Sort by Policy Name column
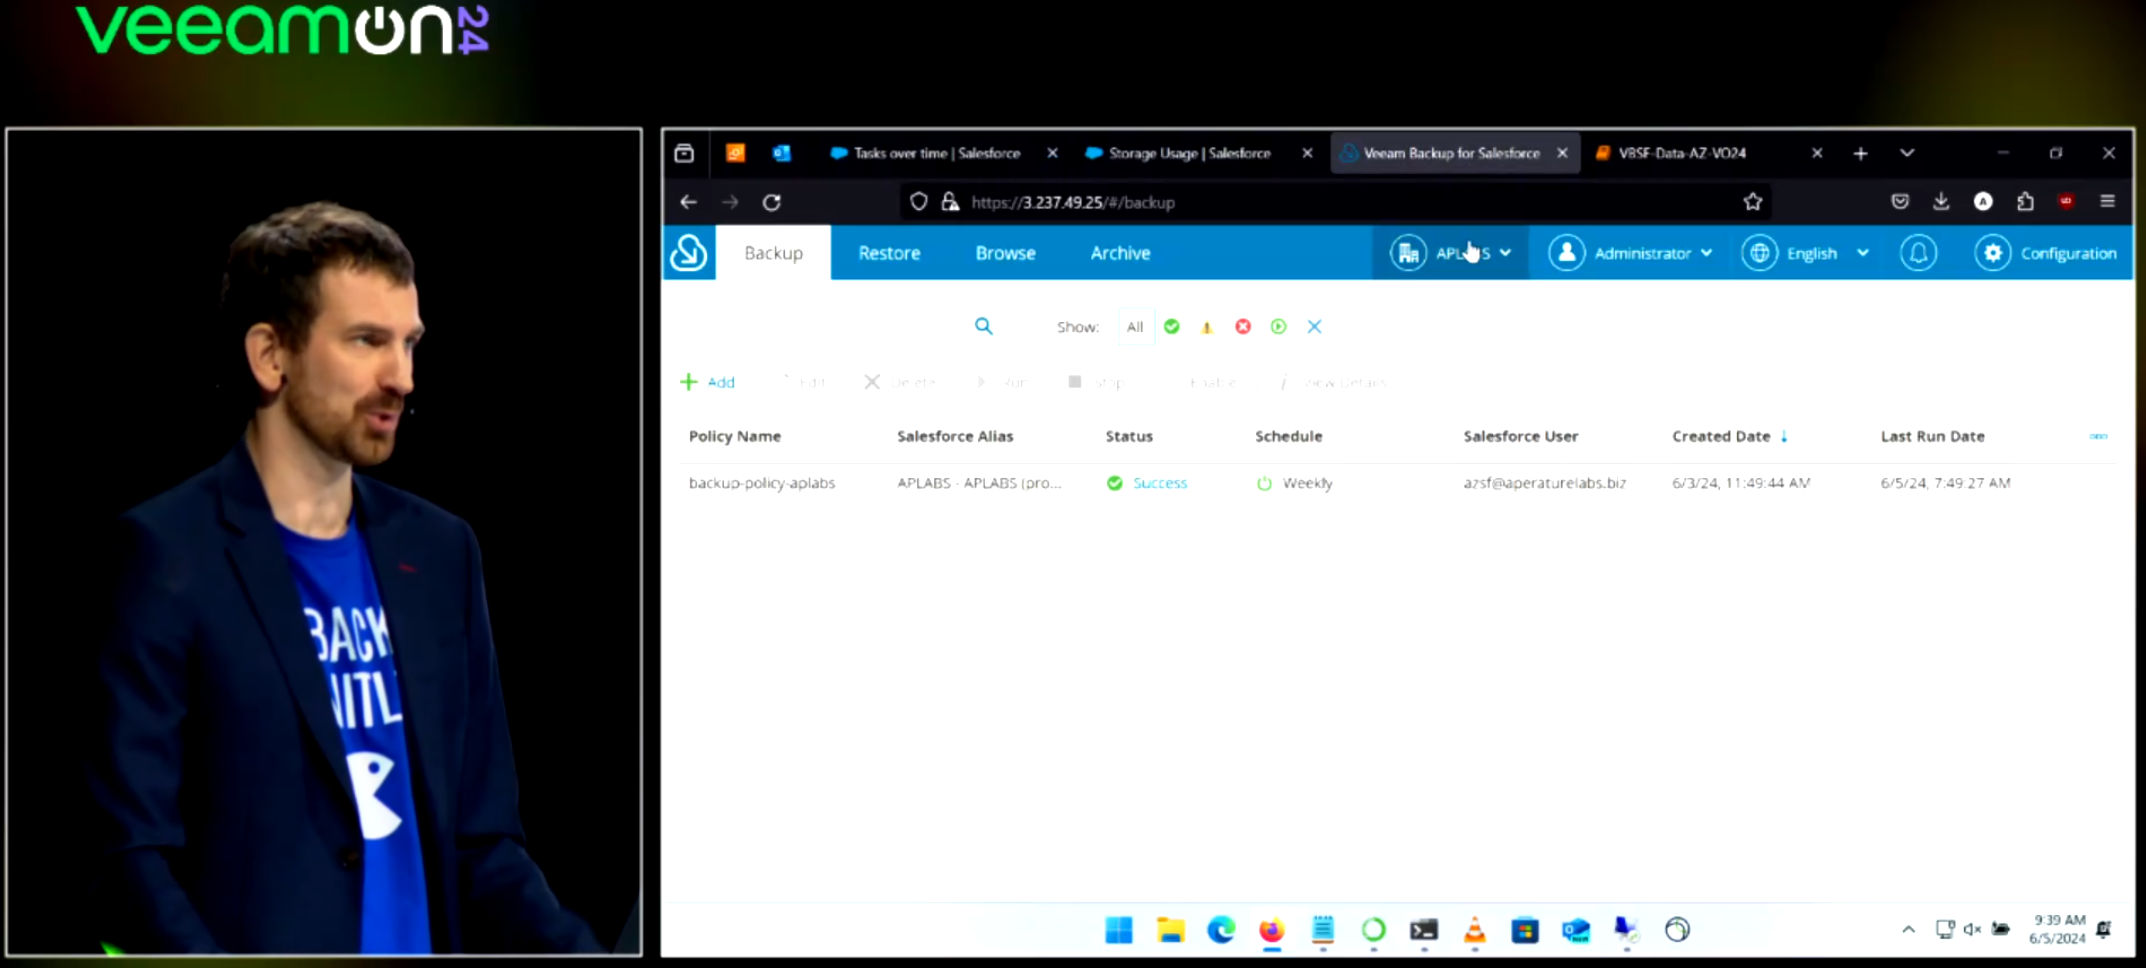2146x968 pixels. [x=735, y=436]
